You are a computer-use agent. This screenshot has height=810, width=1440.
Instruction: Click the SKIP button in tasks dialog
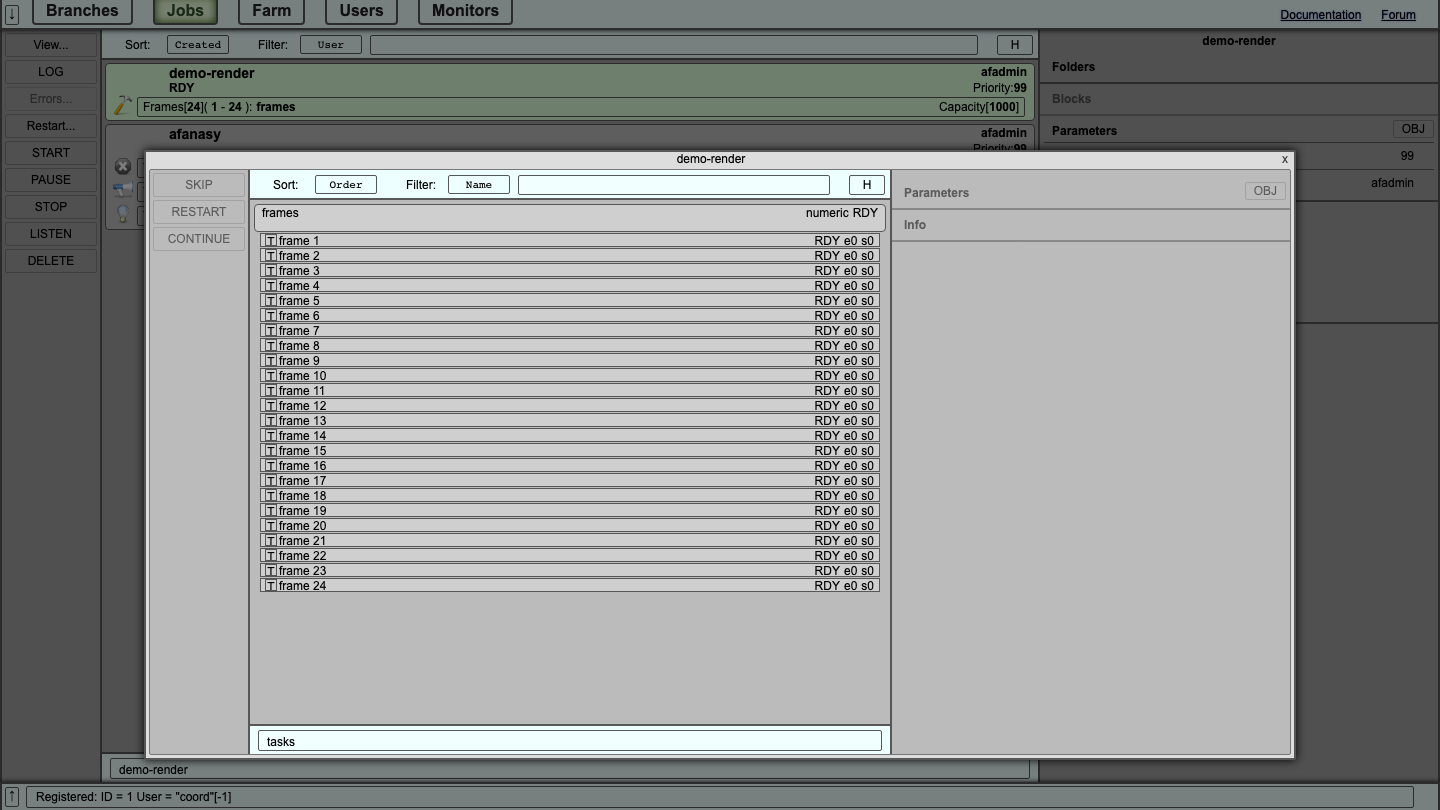(x=199, y=185)
